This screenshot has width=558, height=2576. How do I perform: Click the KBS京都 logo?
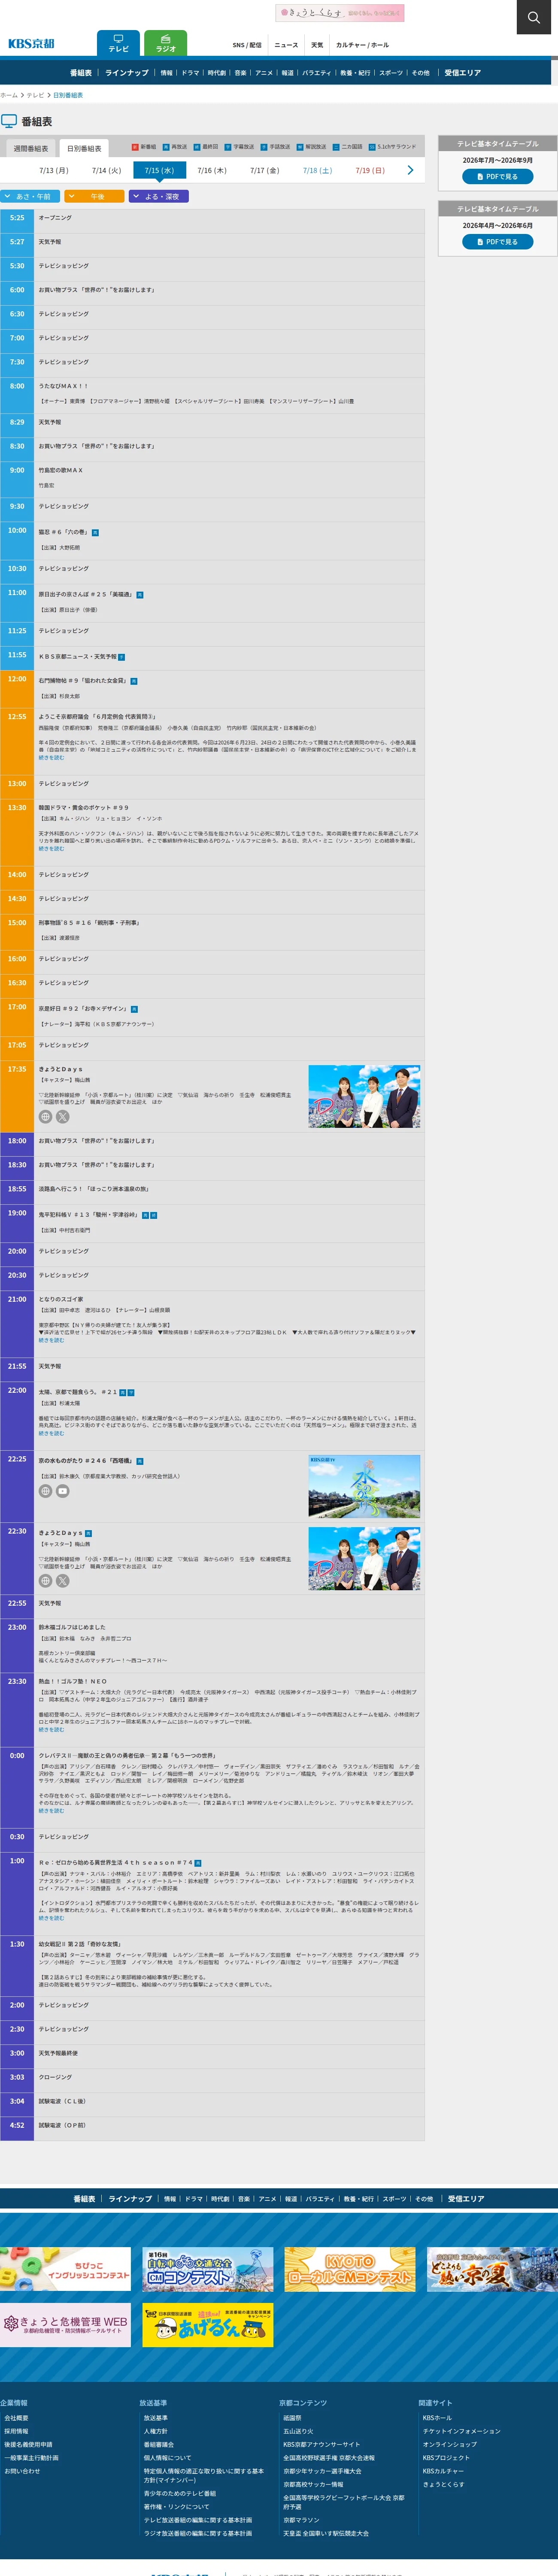point(31,43)
